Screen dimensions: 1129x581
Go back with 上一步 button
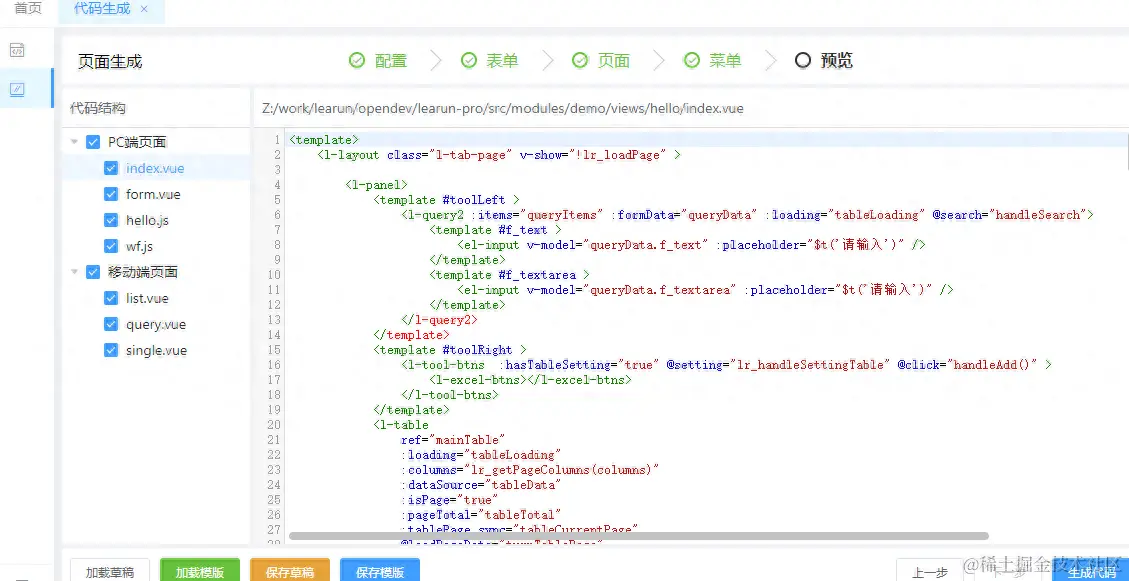tap(930, 571)
